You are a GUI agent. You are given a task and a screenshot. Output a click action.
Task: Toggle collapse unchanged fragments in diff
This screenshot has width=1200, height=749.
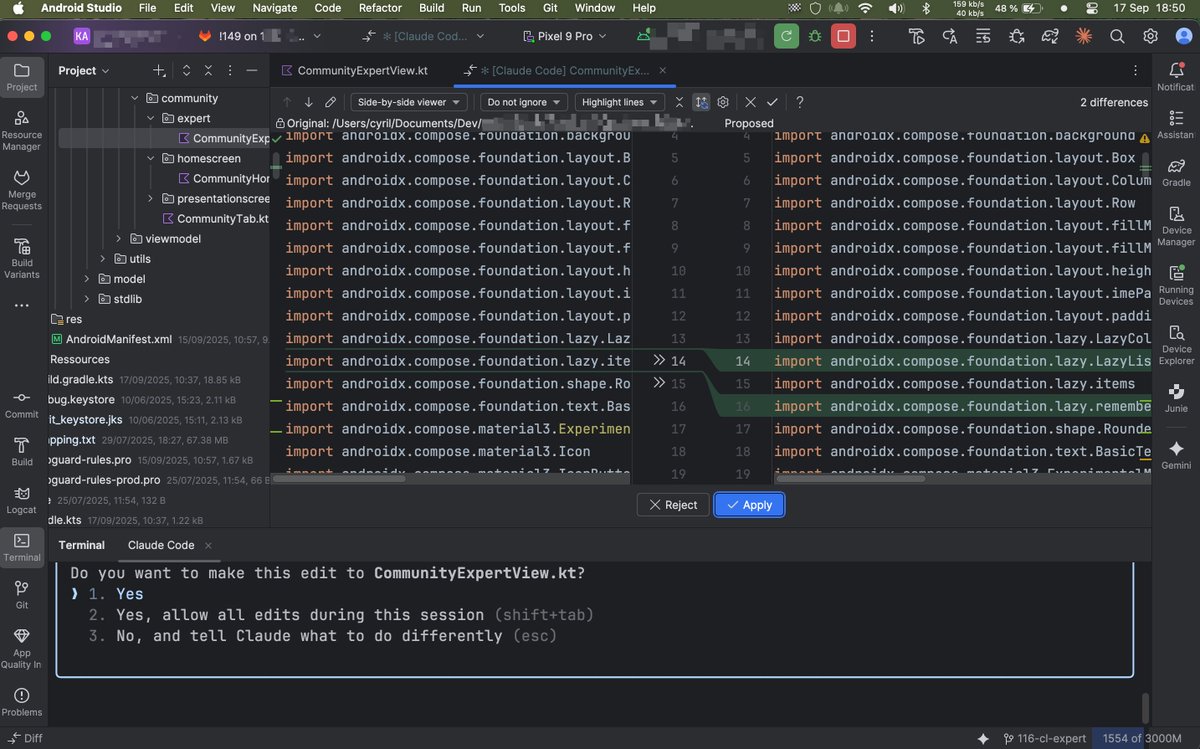coord(679,102)
